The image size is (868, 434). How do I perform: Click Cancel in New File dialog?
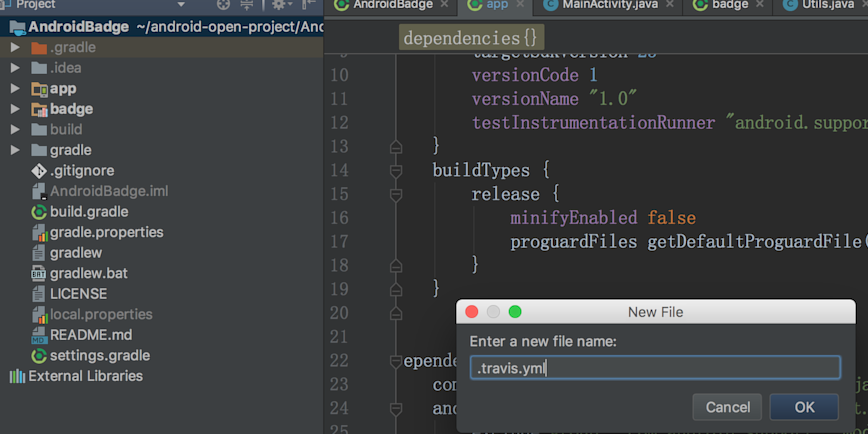[x=727, y=407]
